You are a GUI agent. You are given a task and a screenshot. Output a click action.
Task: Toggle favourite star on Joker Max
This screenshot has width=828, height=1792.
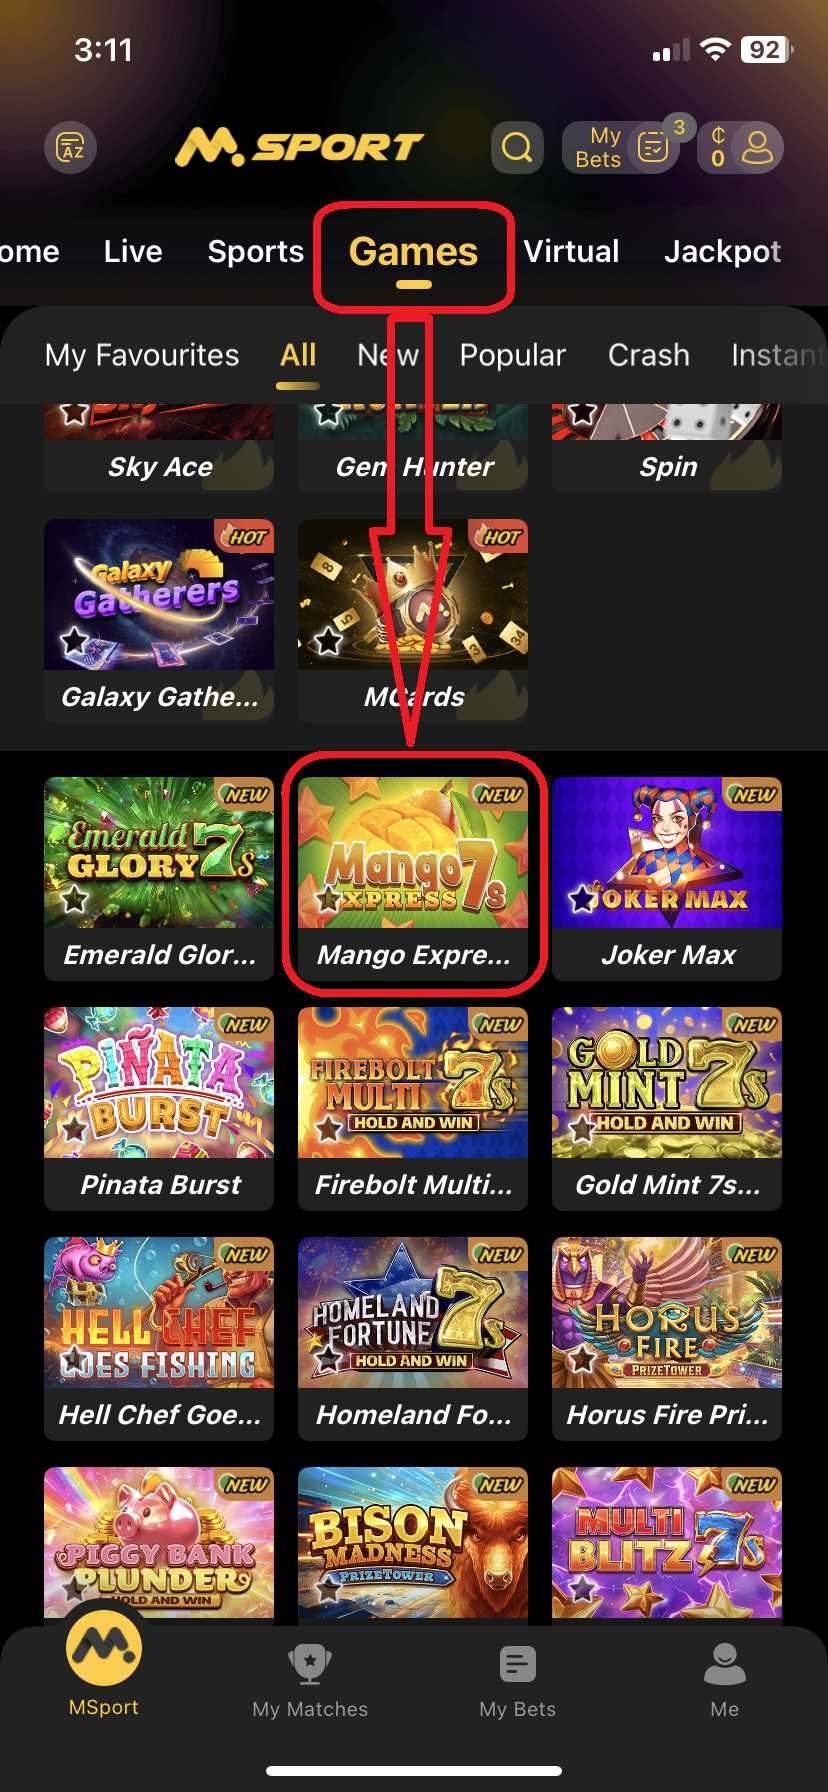click(x=583, y=899)
